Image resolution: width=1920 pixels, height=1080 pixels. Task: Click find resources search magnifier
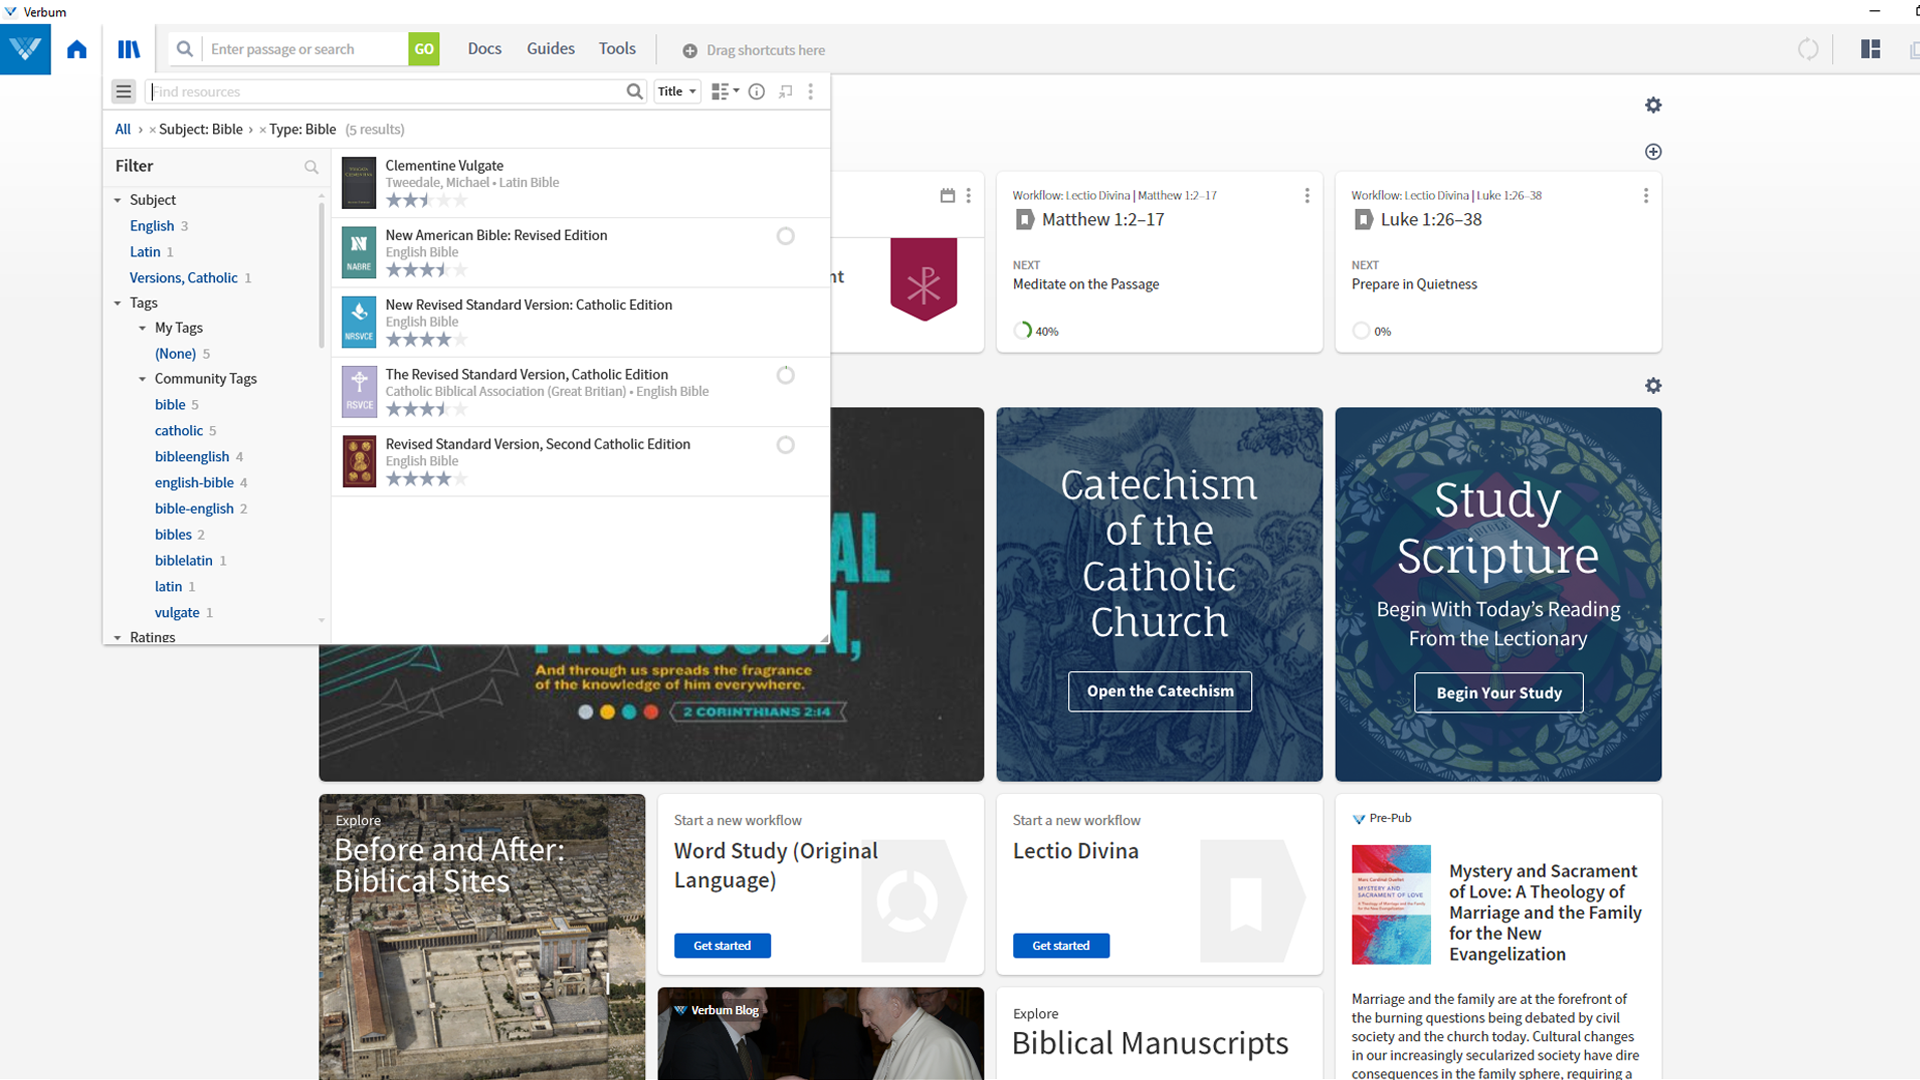pyautogui.click(x=634, y=91)
